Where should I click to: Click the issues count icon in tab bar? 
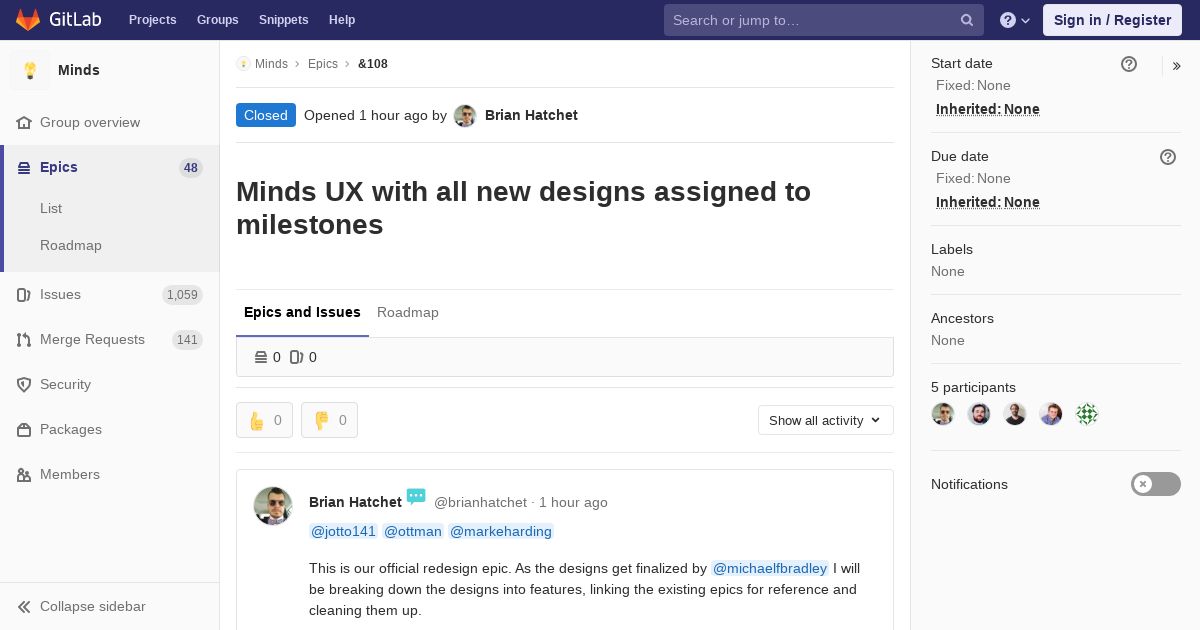pos(296,357)
